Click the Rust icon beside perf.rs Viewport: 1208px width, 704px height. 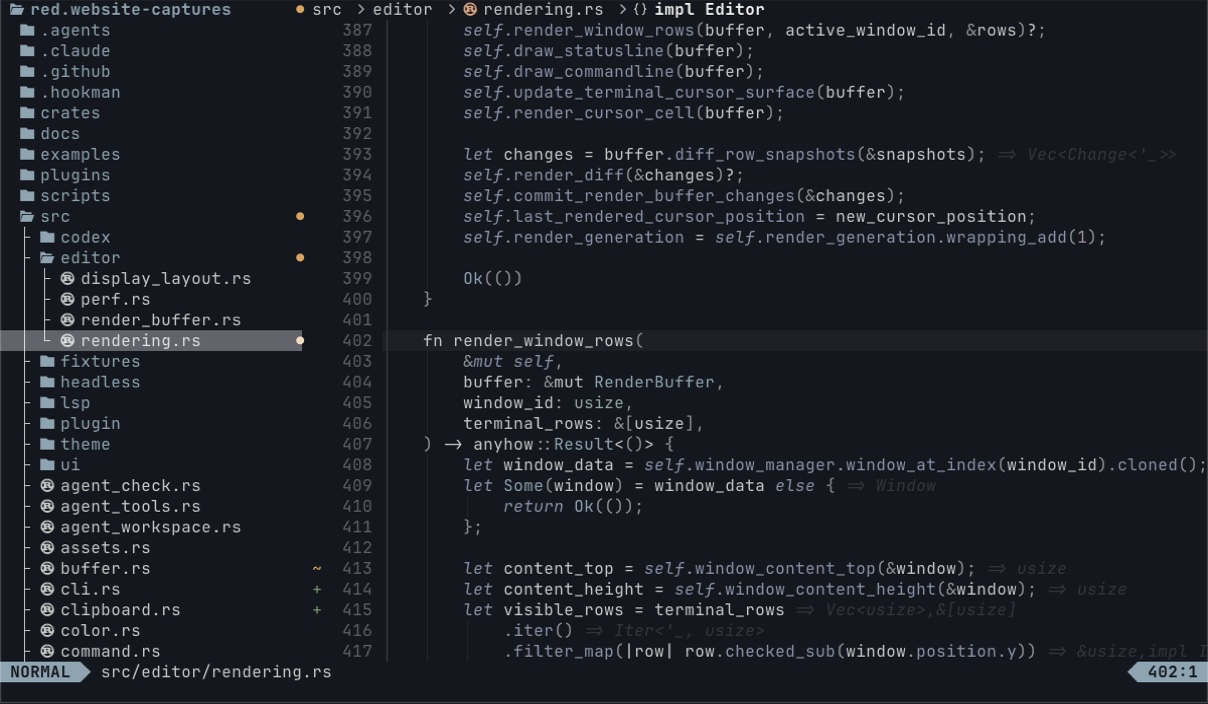tap(67, 299)
